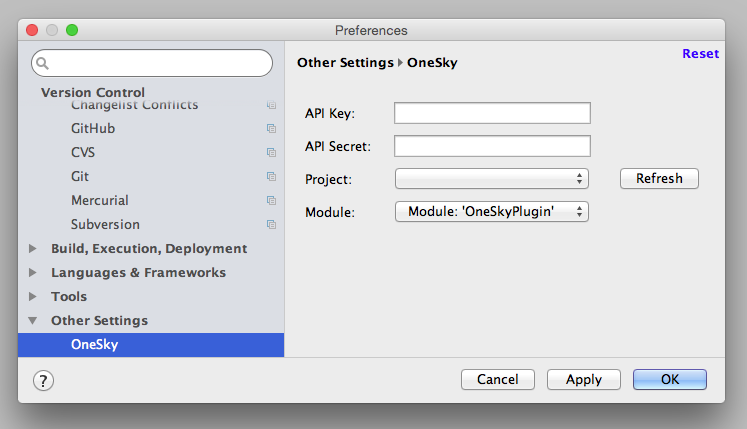This screenshot has height=429, width=747.
Task: Click the Reset link
Action: pyautogui.click(x=700, y=53)
